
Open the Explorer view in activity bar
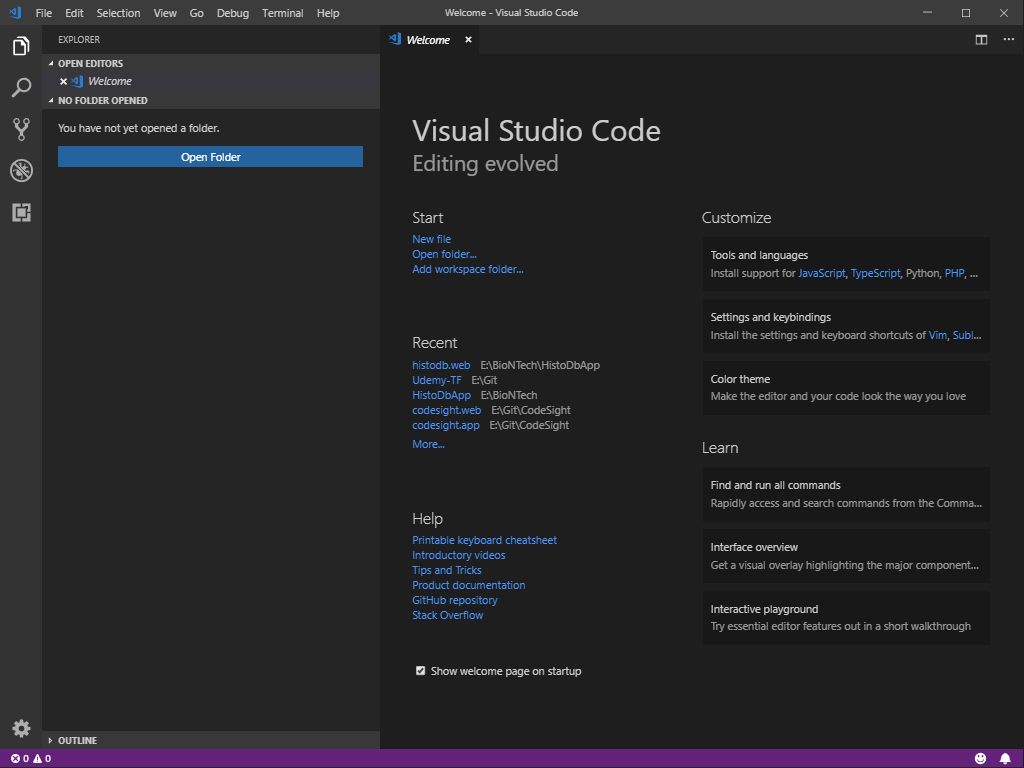point(21,46)
